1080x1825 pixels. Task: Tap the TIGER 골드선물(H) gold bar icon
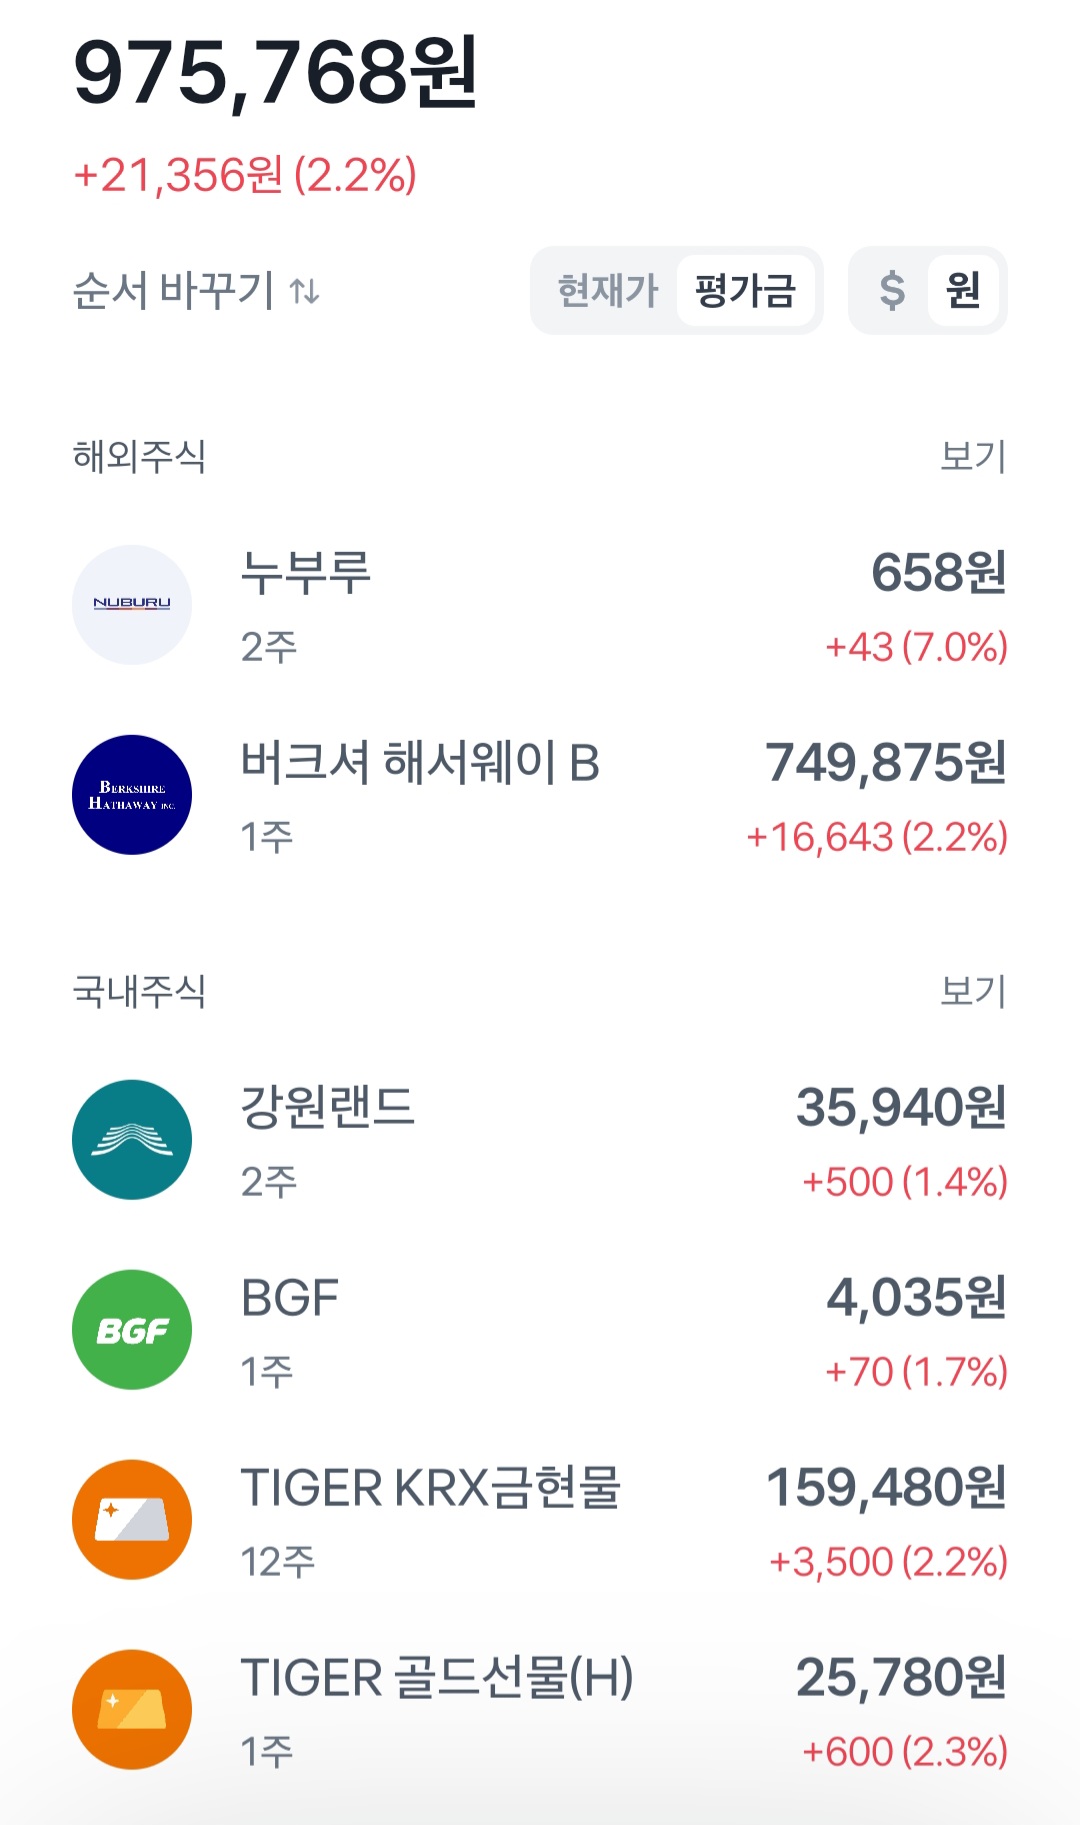click(132, 1710)
